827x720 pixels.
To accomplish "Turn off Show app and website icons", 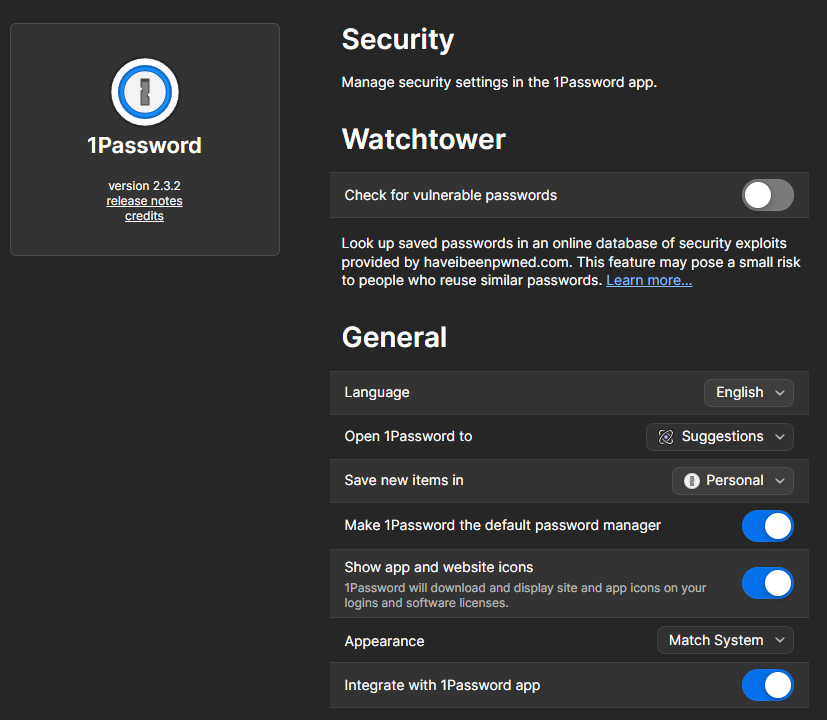I will pos(767,583).
